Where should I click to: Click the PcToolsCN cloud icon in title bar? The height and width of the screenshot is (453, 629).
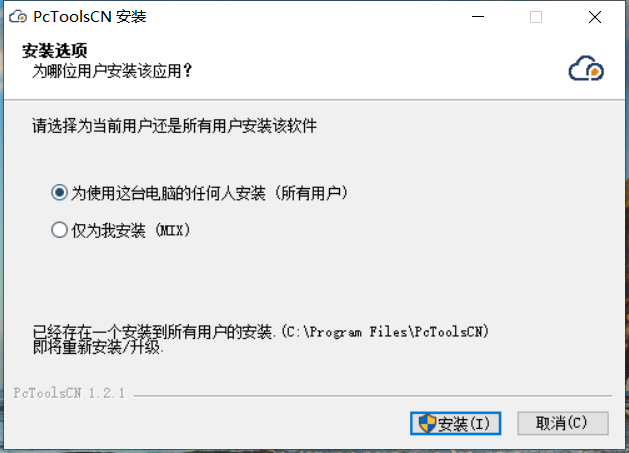click(x=18, y=17)
